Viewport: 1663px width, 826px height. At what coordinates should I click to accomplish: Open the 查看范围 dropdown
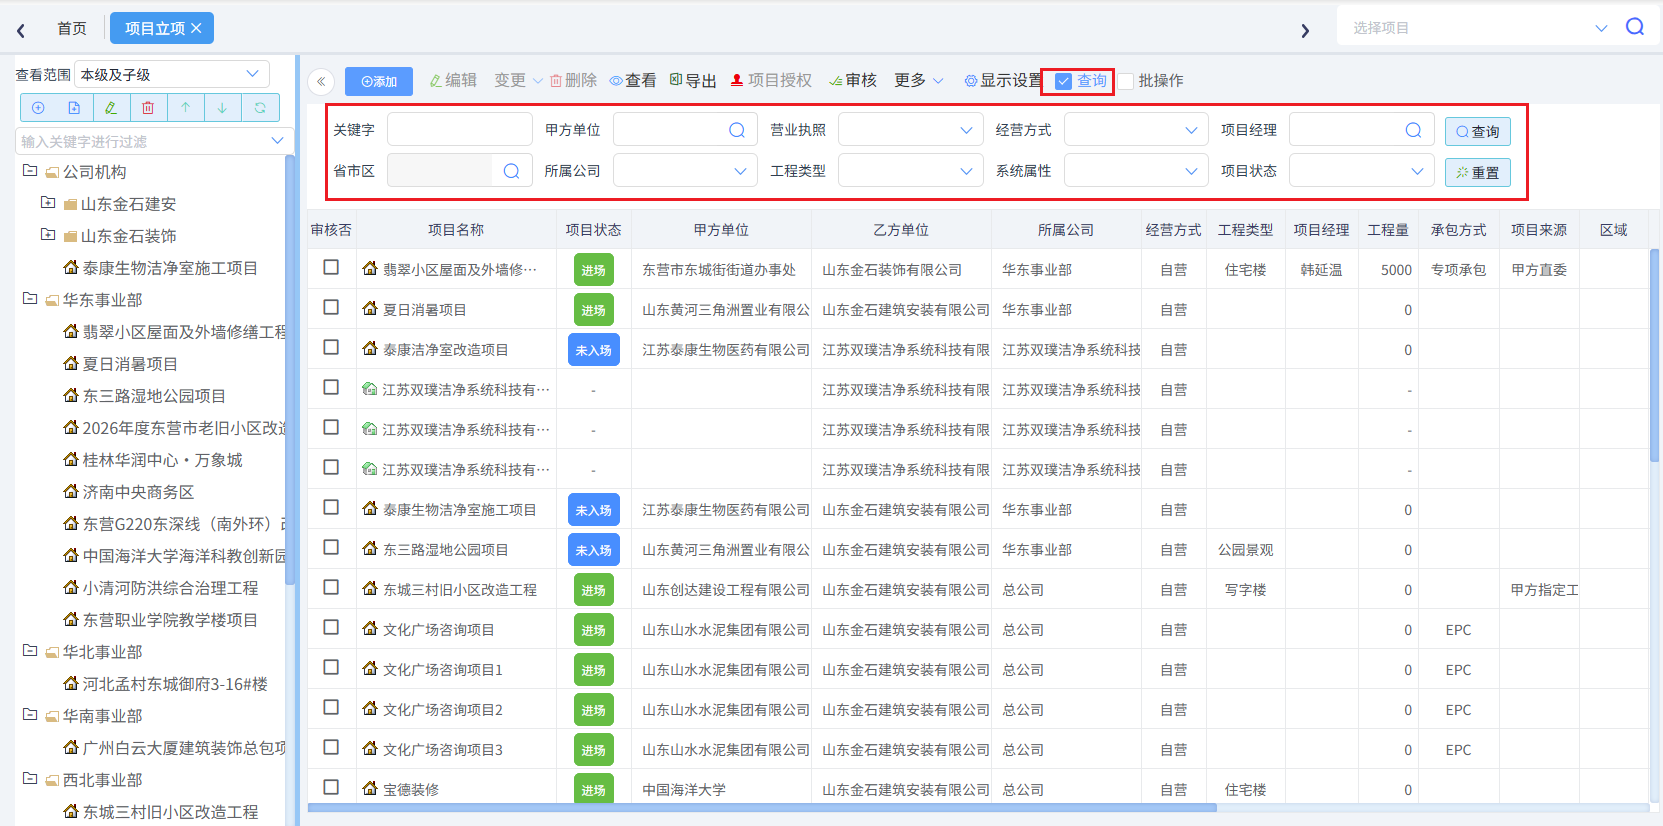pos(173,75)
